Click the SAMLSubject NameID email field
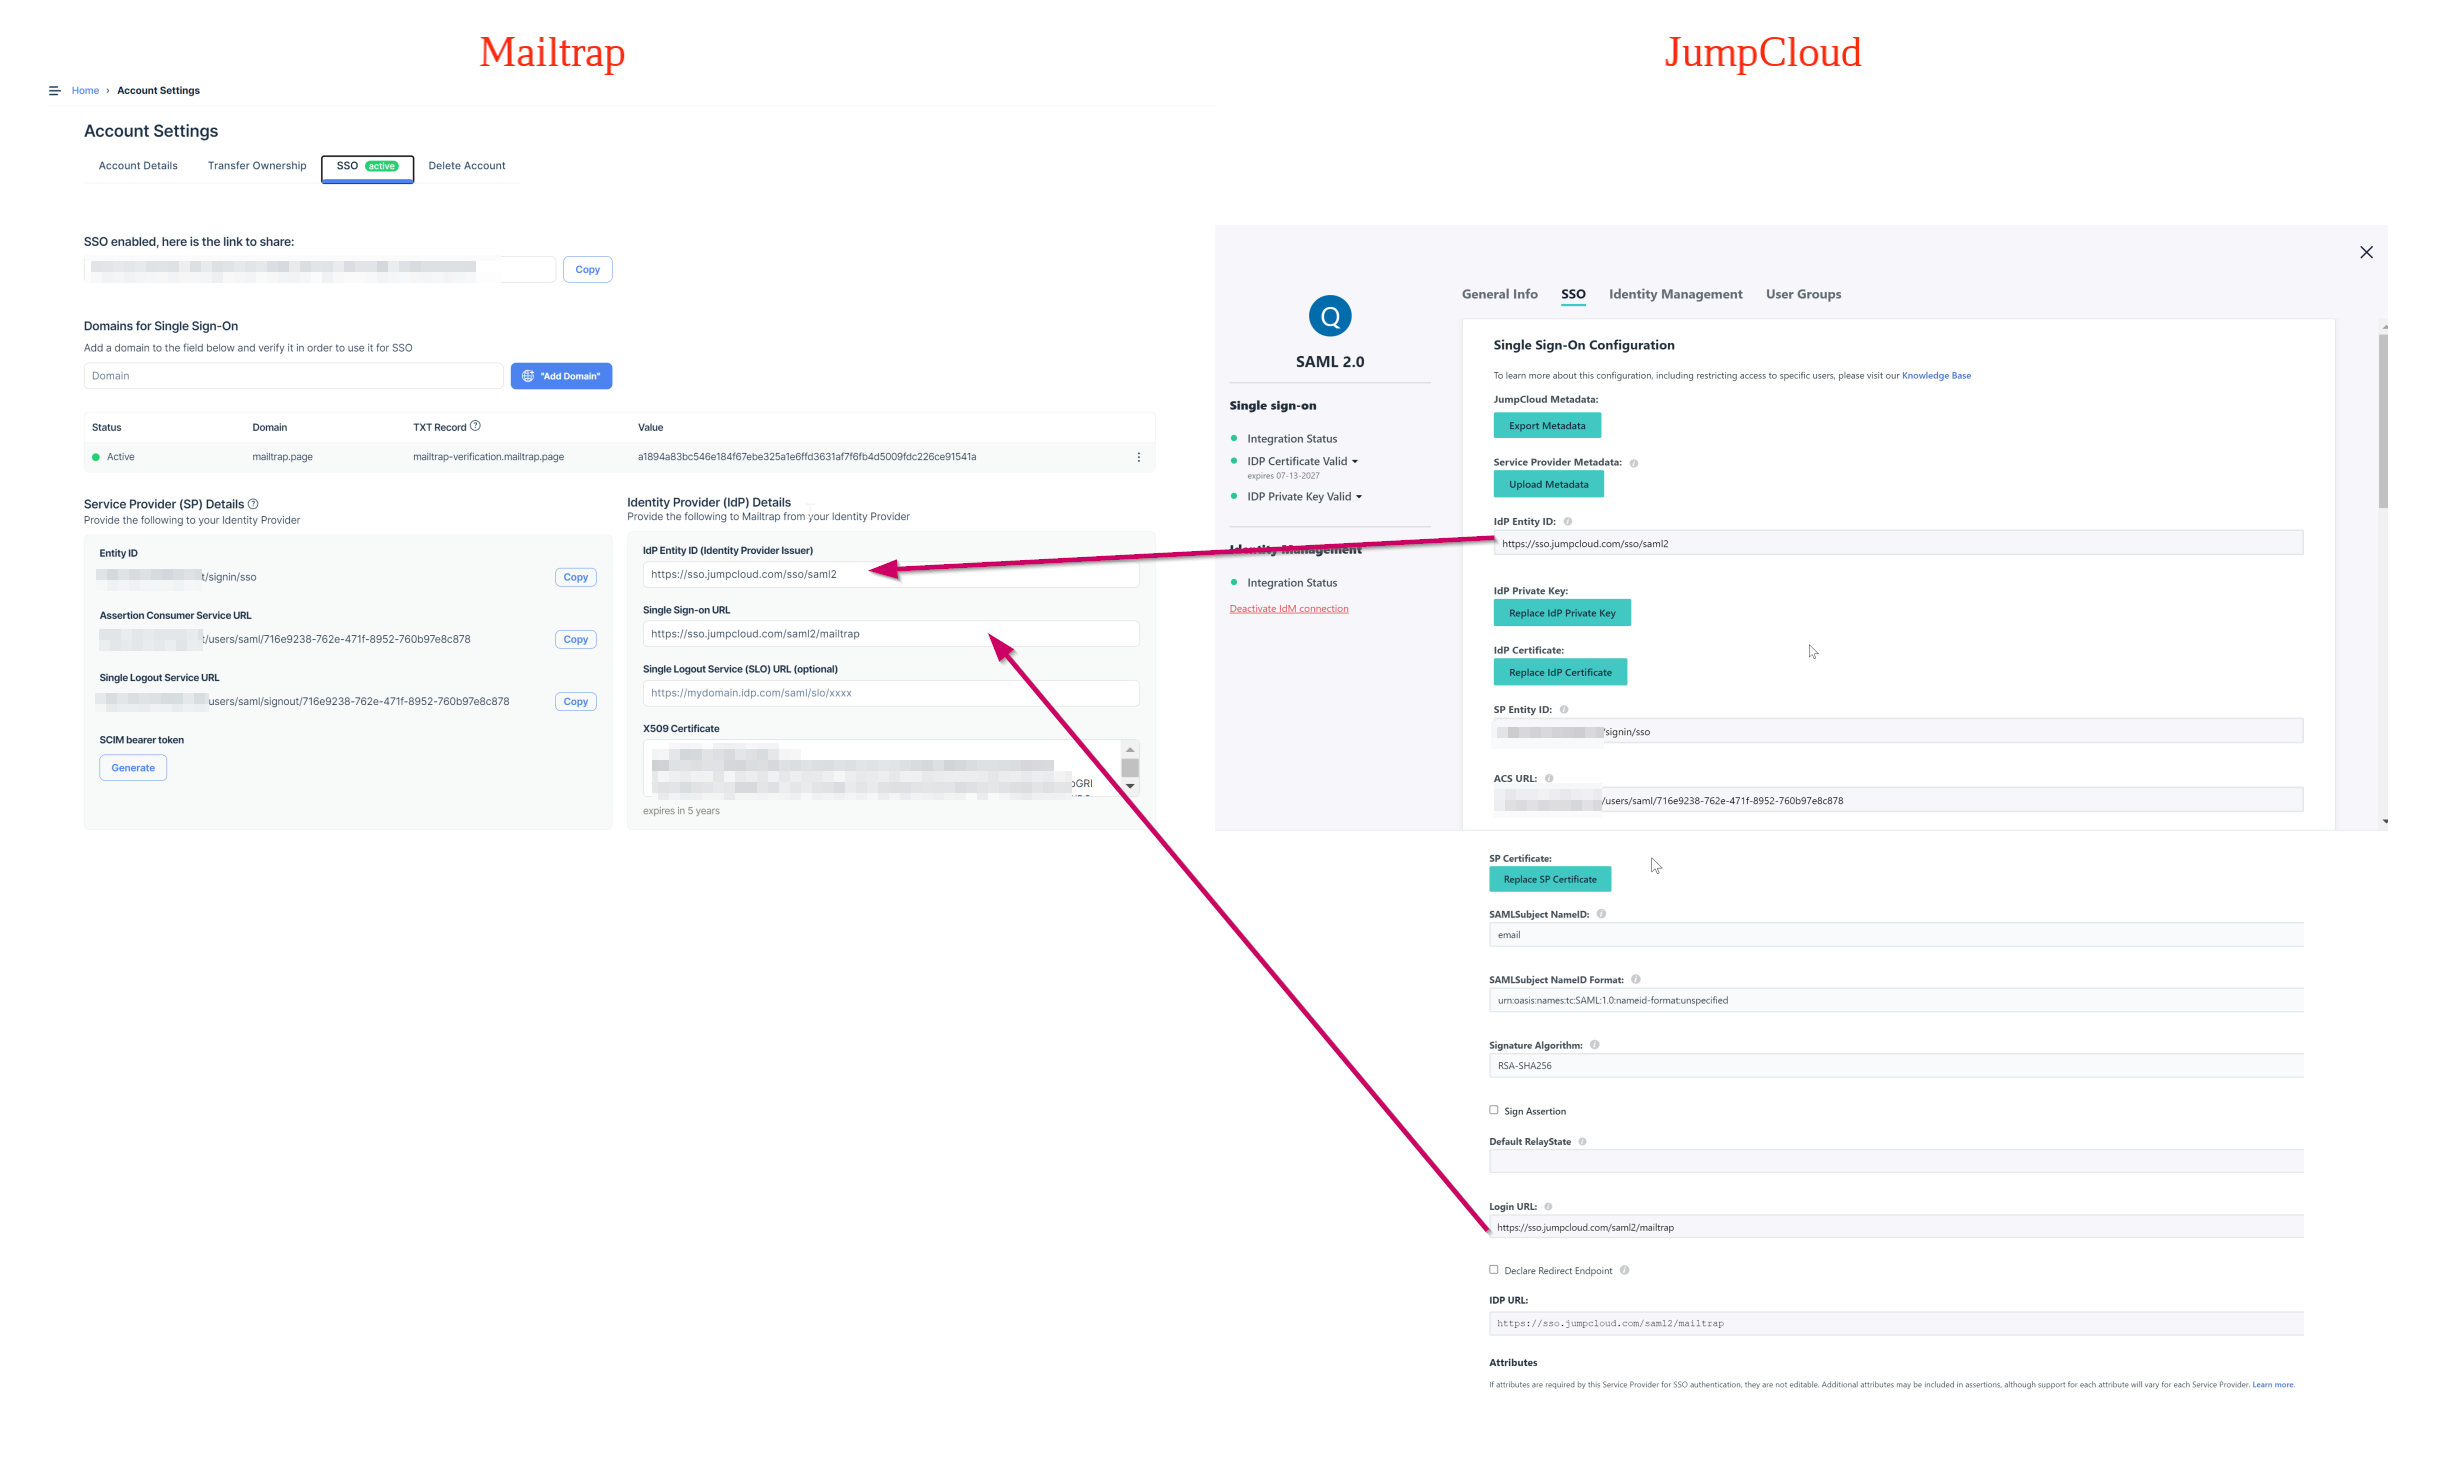This screenshot has height=1460, width=2454. pos(1896,935)
